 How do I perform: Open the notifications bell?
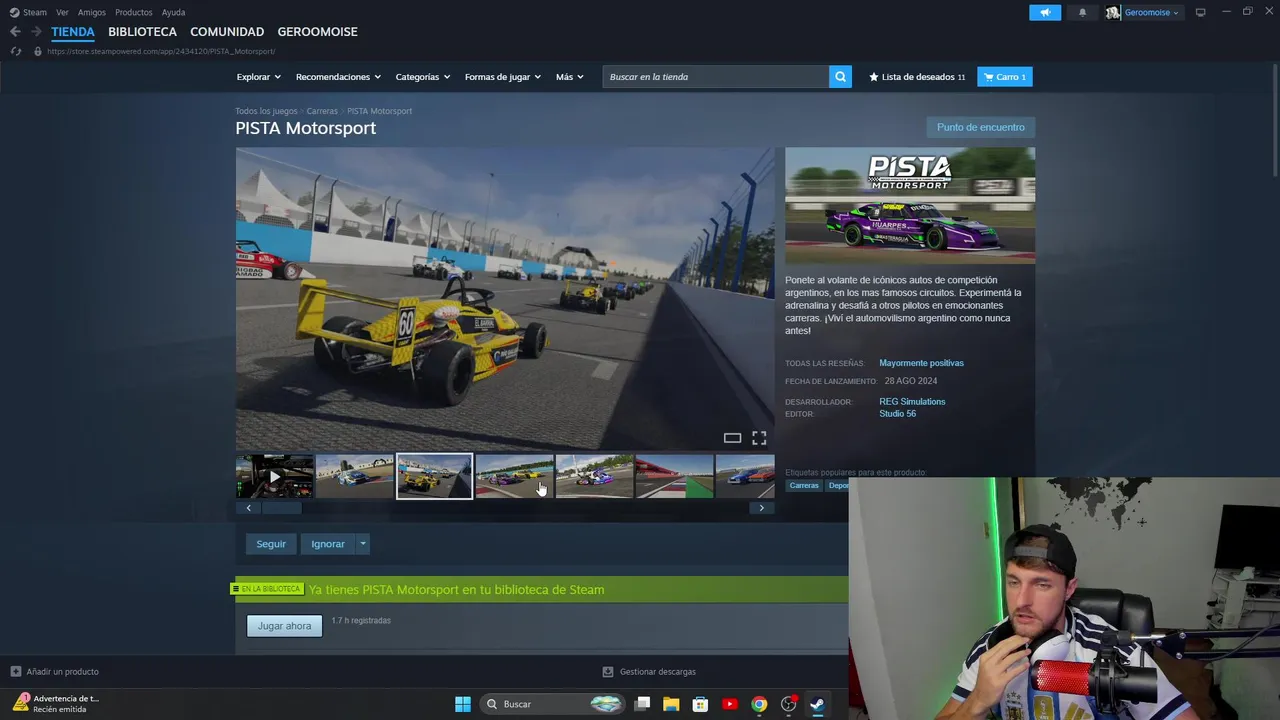[x=1082, y=13]
